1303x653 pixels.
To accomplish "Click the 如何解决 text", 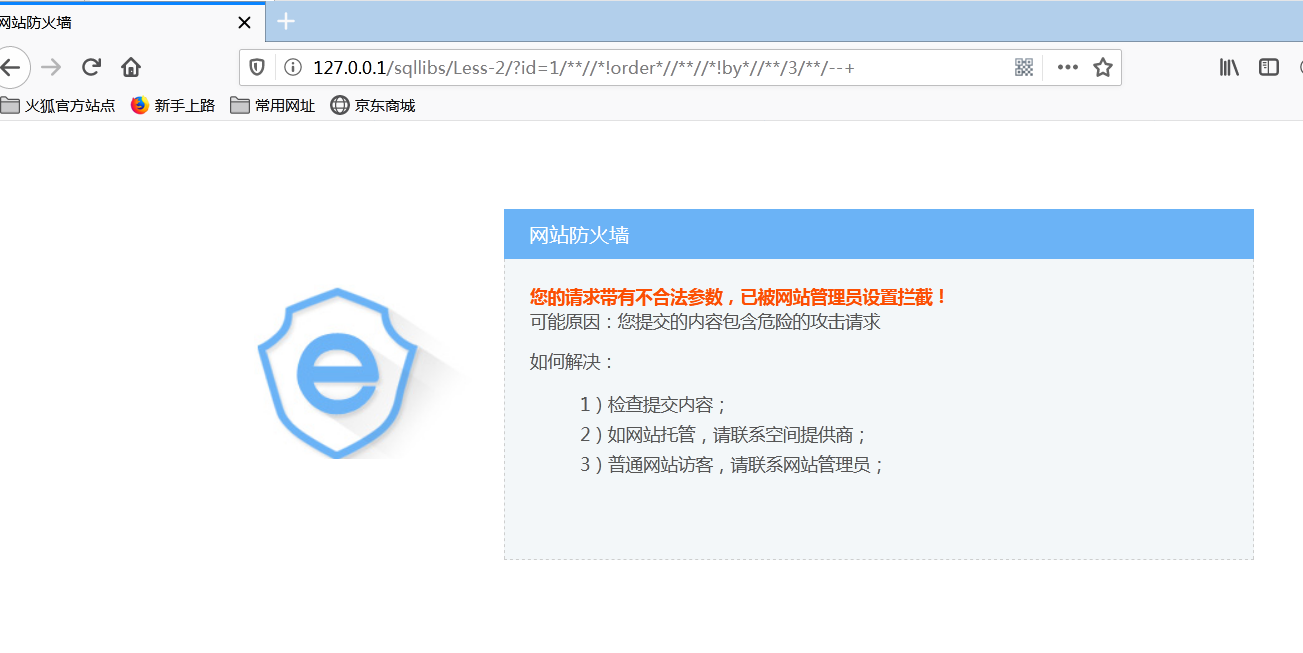I will click(573, 362).
